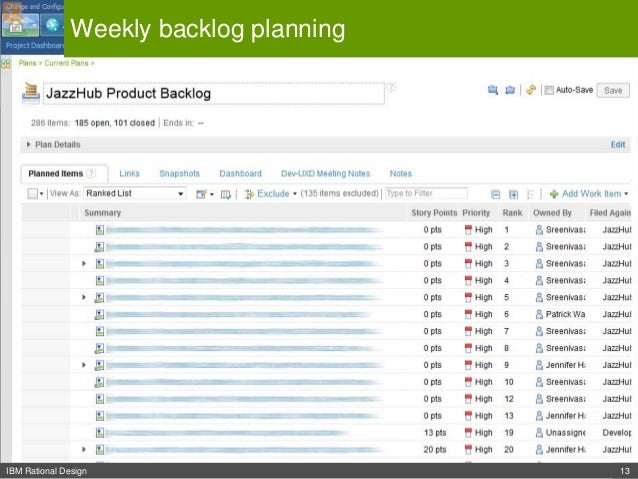Image resolution: width=638 pixels, height=479 pixels.
Task: Click the Summary column header
Action: [103, 213]
